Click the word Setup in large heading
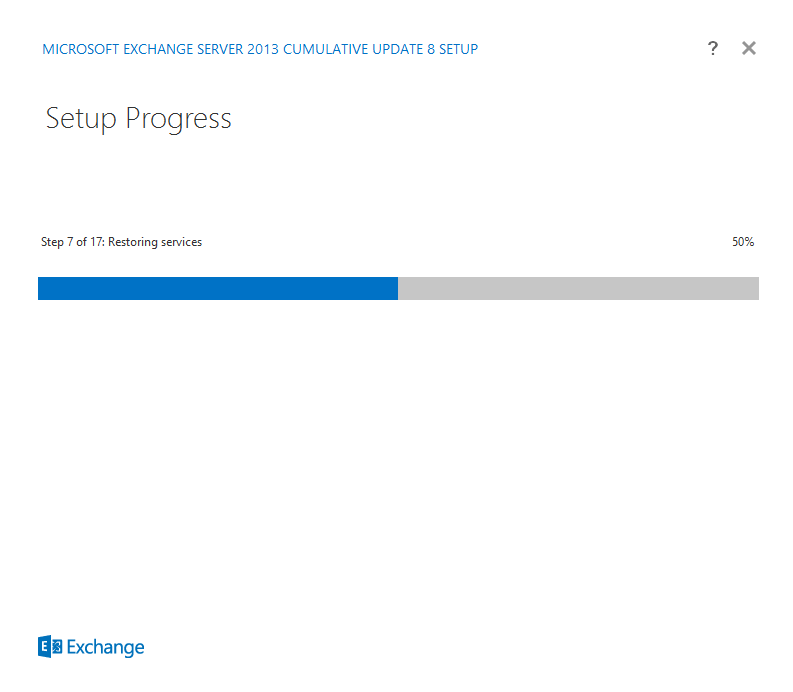The height and width of the screenshot is (692, 793). pyautogui.click(x=81, y=119)
